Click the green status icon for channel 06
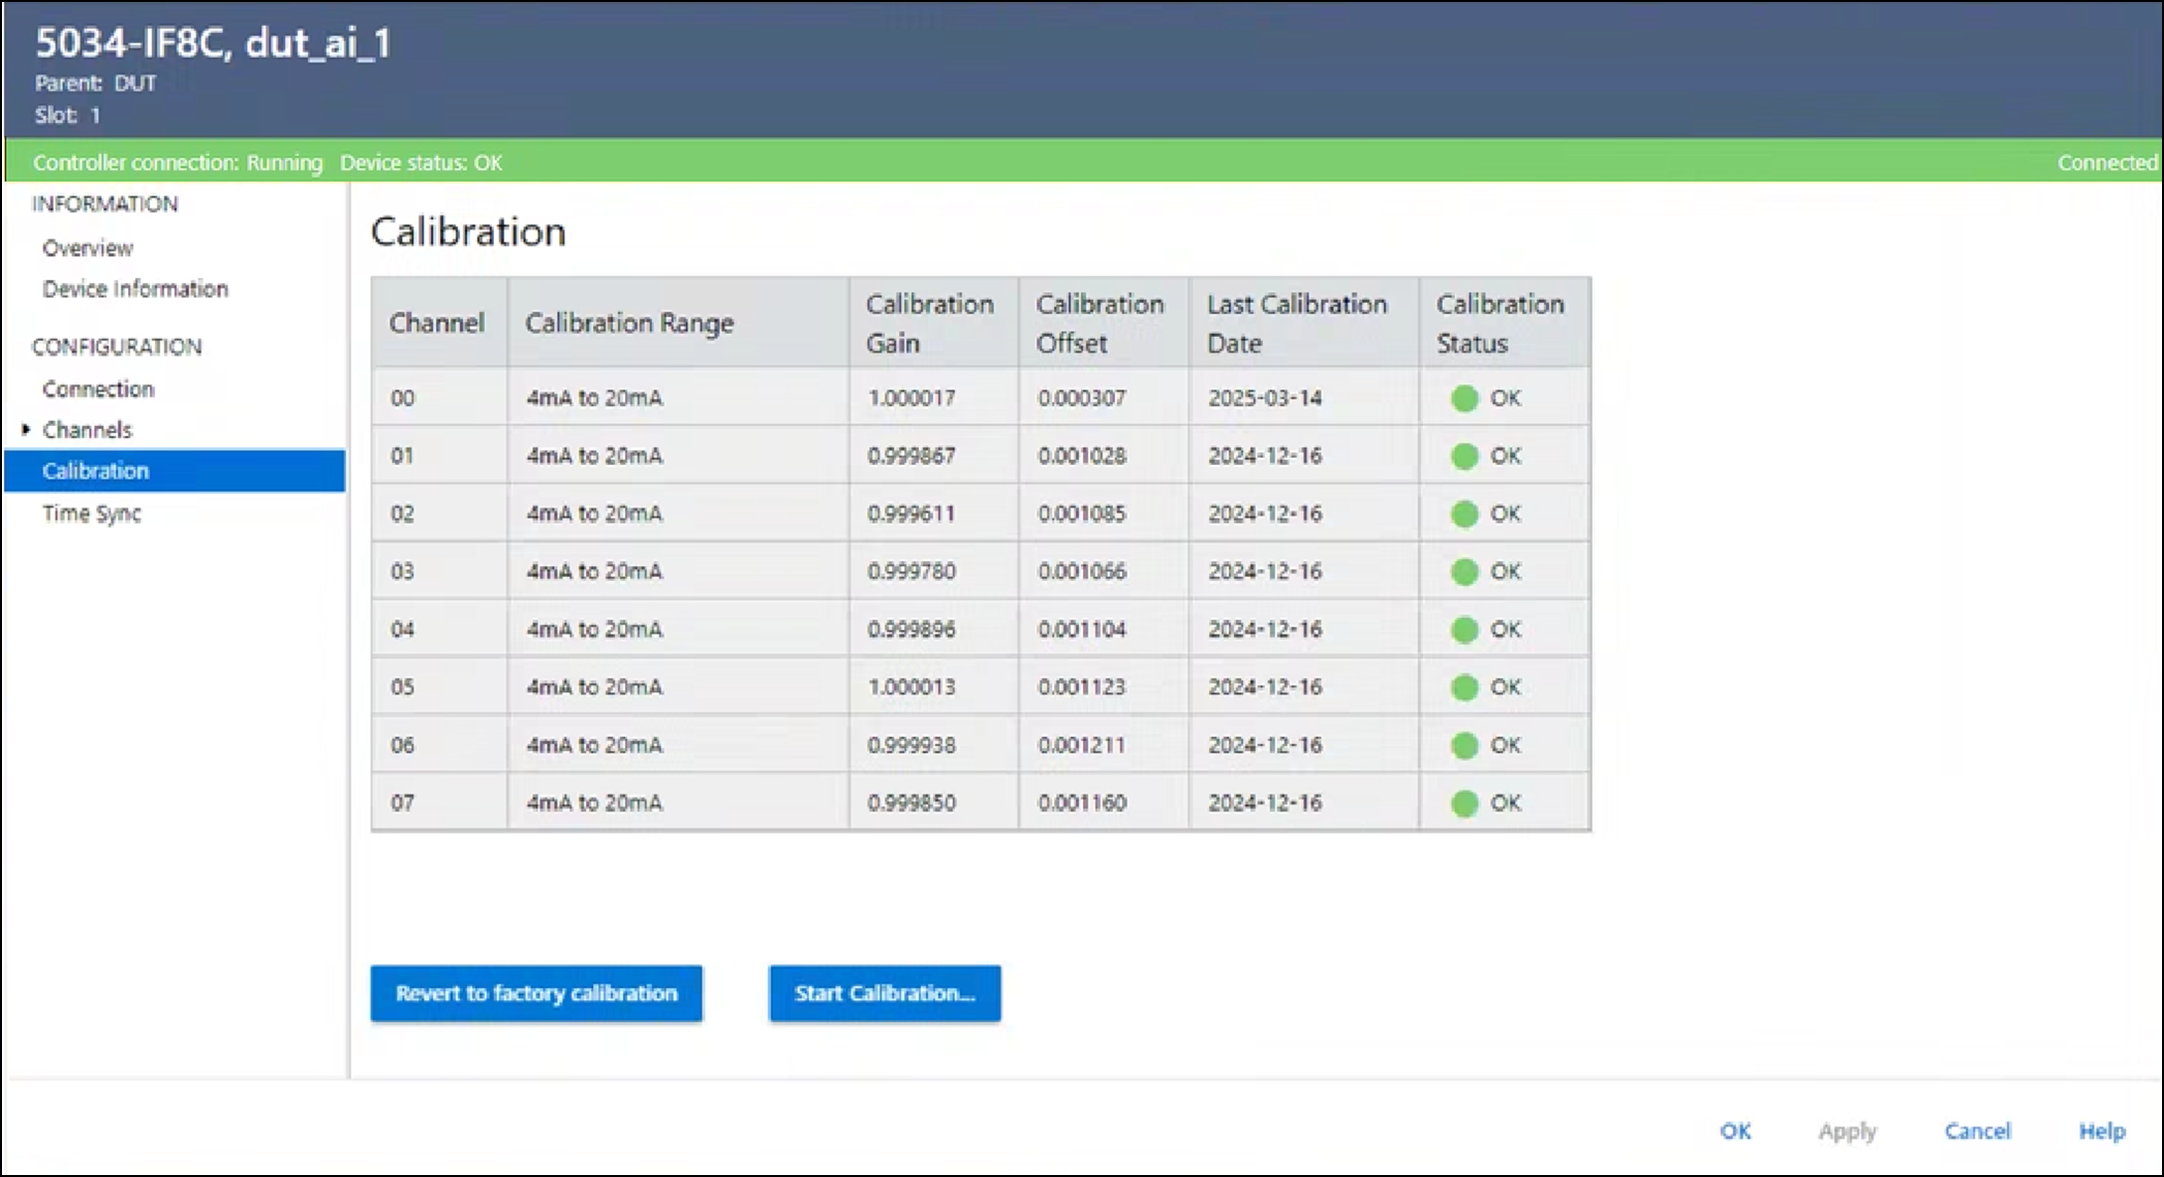 click(1464, 746)
